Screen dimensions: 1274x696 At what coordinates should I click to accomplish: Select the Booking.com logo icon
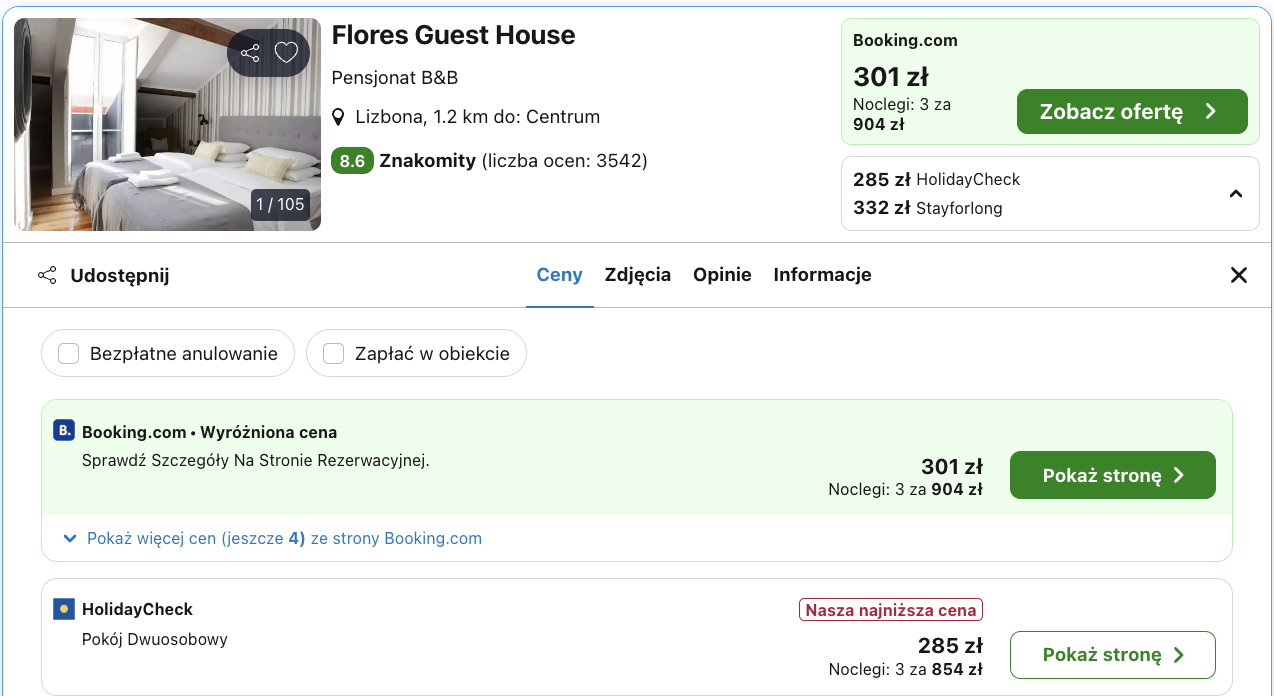[x=62, y=430]
